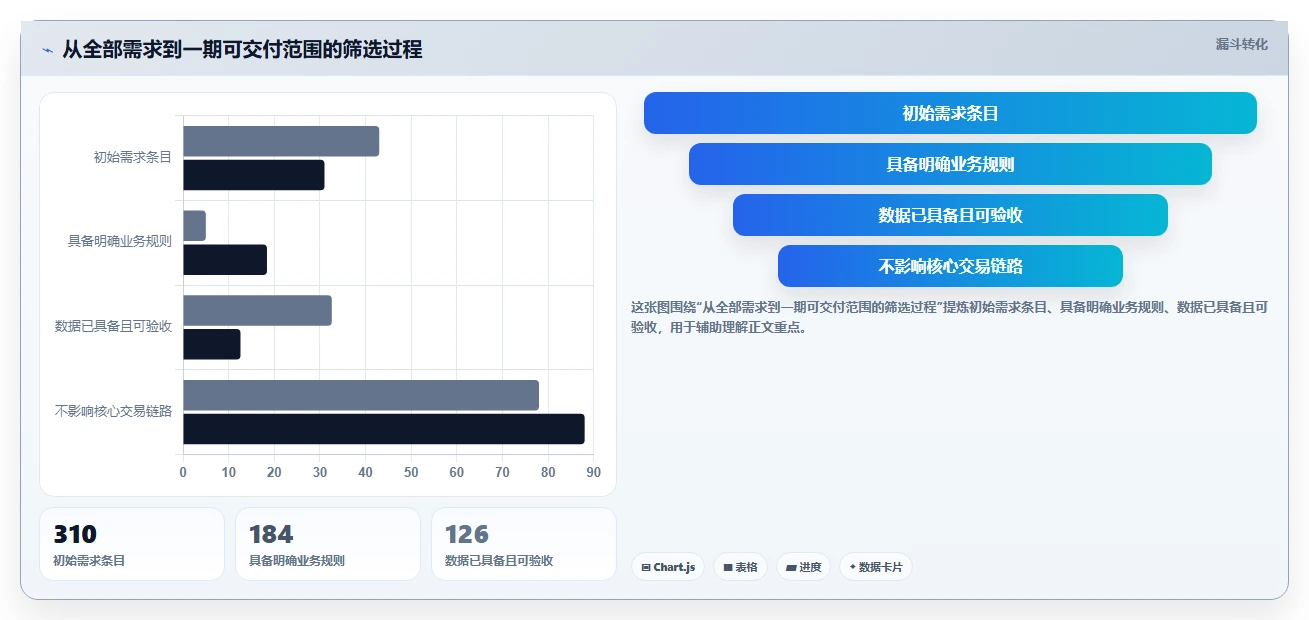Click the dark bar for 数据已具备且可验收
Viewport: 1309px width, 620px height.
click(x=212, y=344)
